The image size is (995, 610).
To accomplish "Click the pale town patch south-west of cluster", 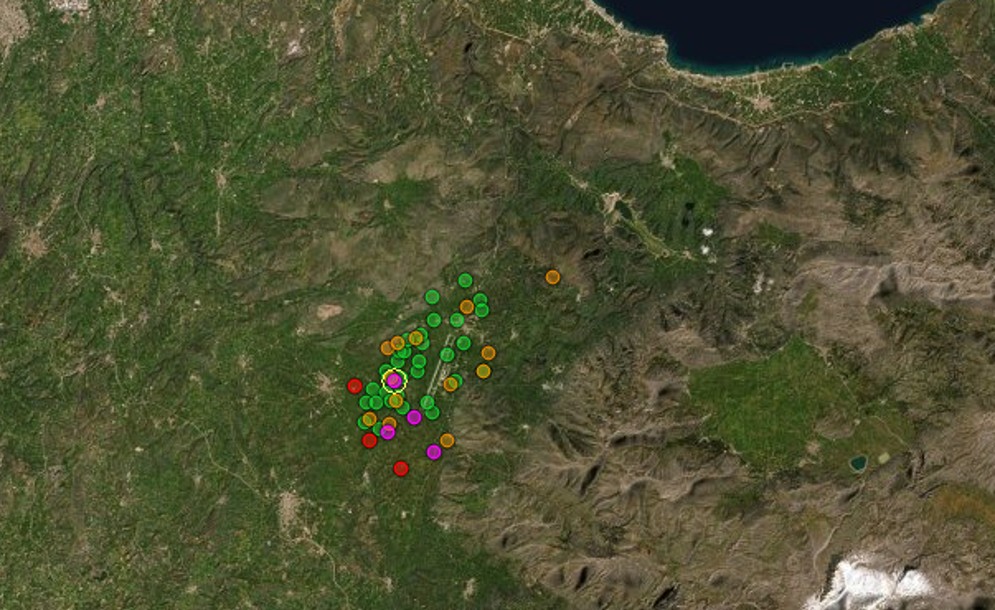I will tap(289, 510).
